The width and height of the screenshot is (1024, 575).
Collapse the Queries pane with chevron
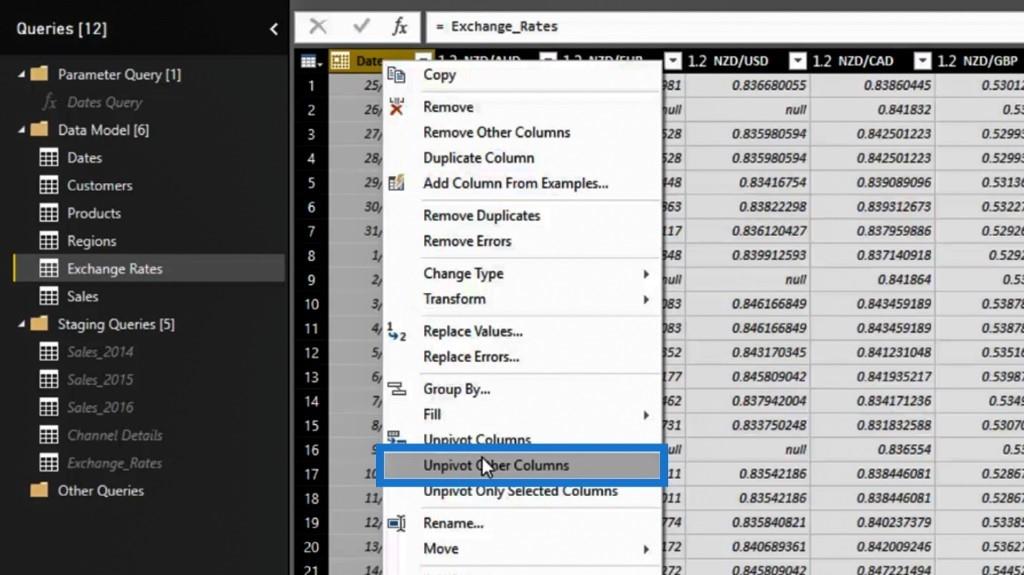[x=274, y=29]
